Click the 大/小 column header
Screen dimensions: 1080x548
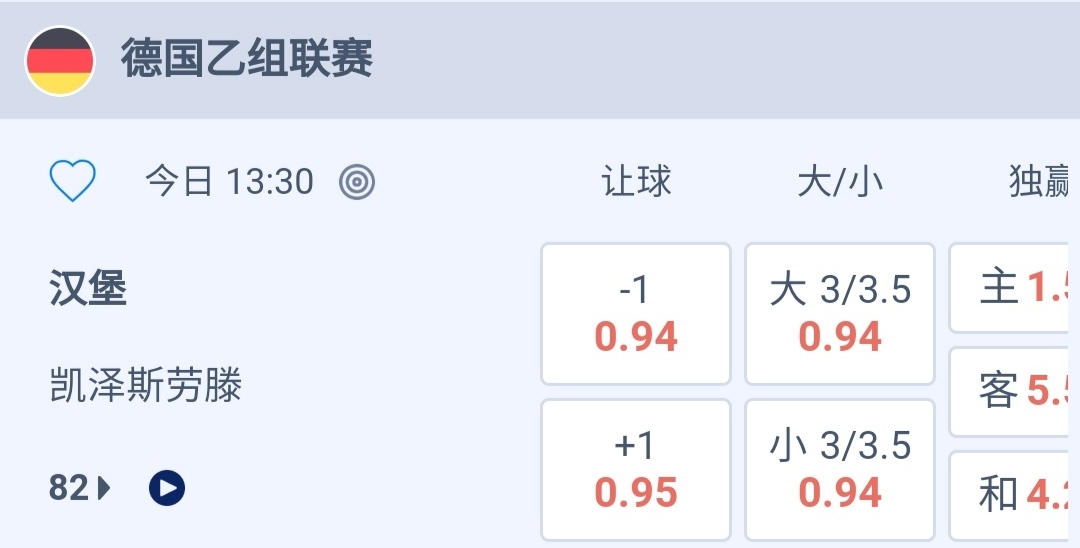840,182
